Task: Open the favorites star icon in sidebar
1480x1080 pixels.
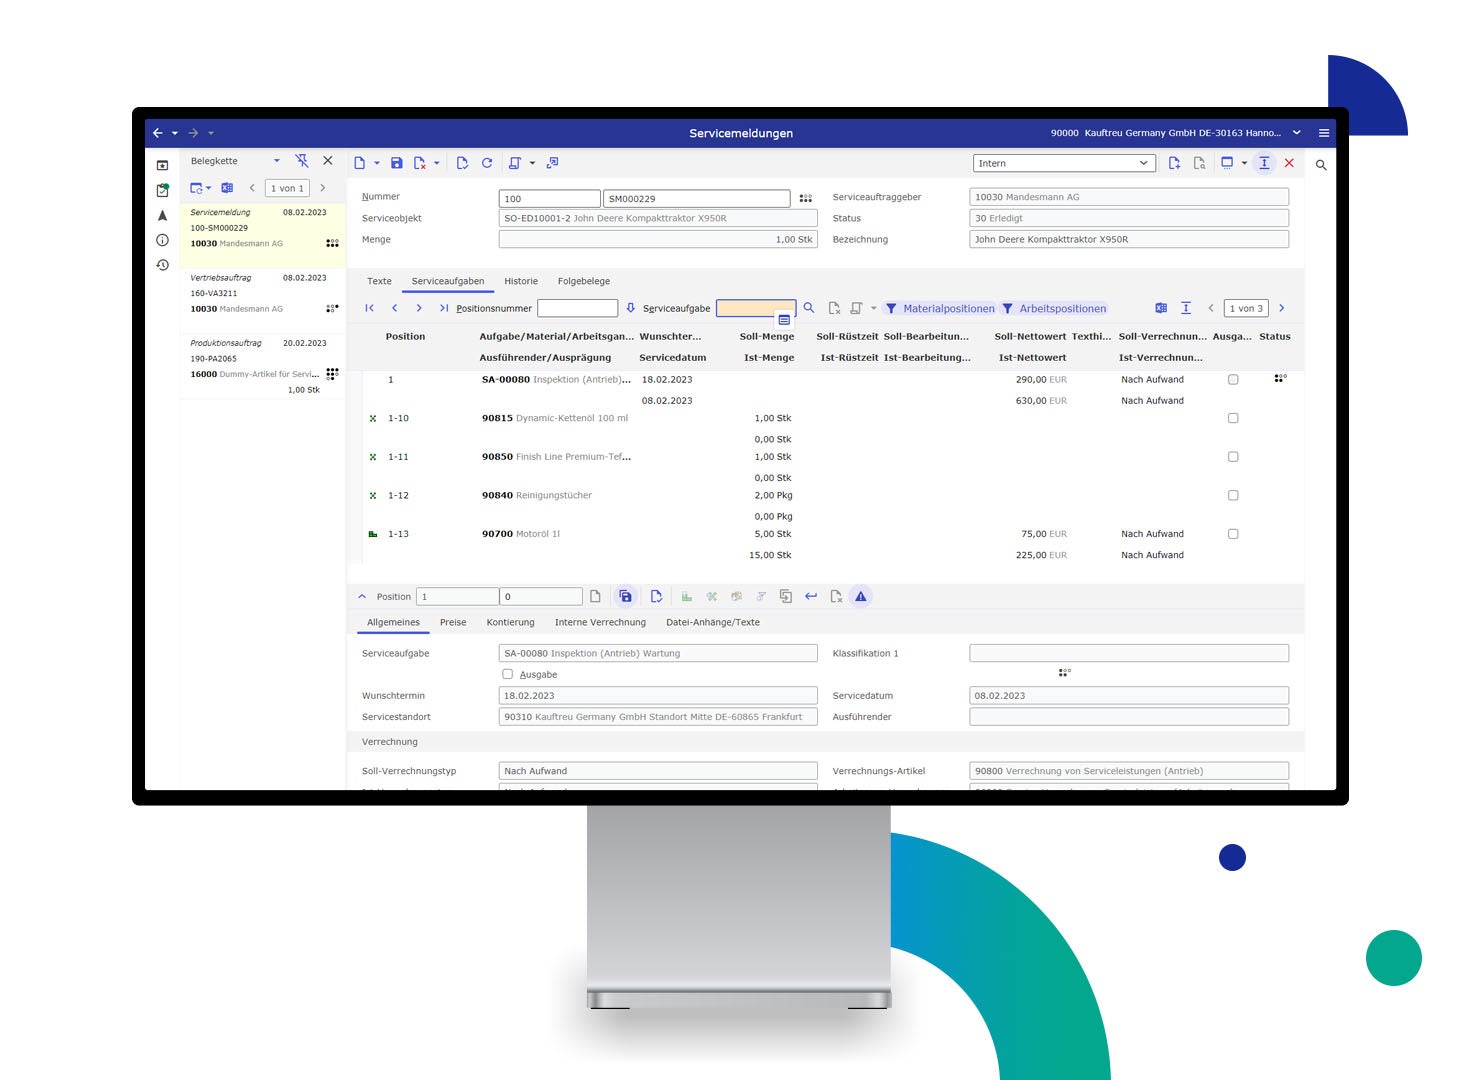Action: pyautogui.click(x=162, y=165)
